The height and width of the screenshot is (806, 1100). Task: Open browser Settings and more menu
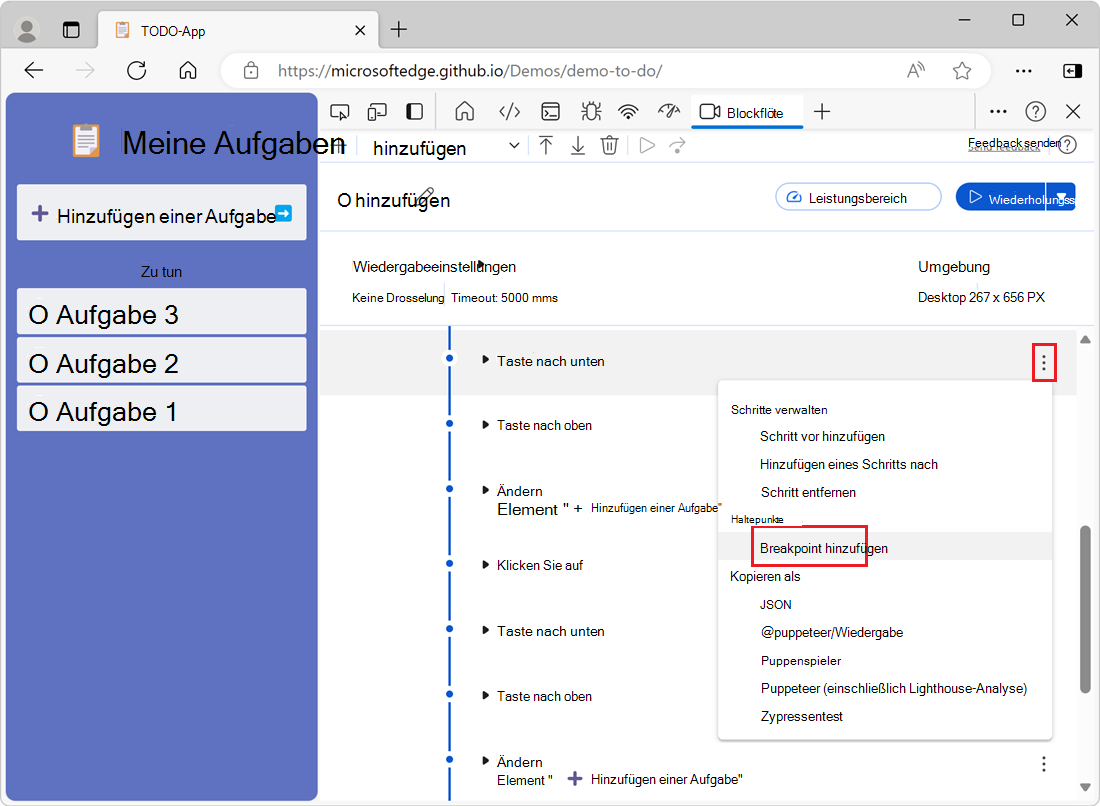pyautogui.click(x=1024, y=71)
